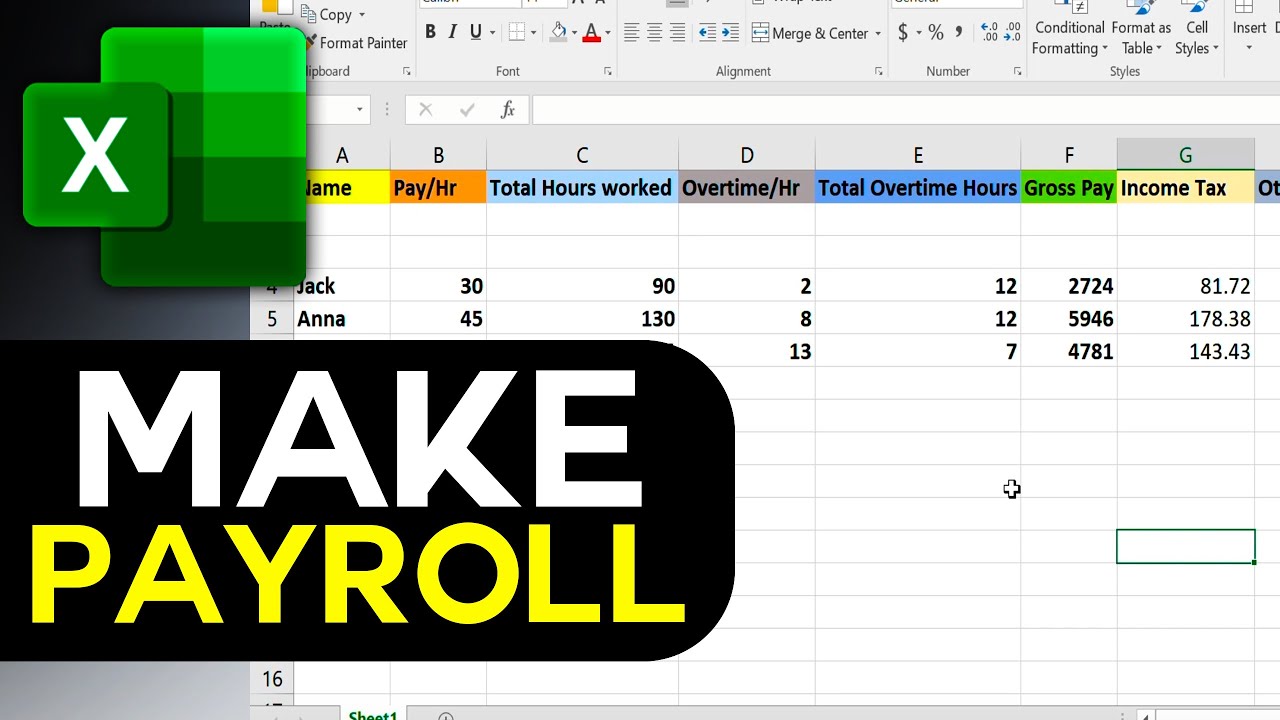This screenshot has width=1280, height=720.
Task: Select the Total Overtime Hours header cell
Action: click(x=918, y=188)
